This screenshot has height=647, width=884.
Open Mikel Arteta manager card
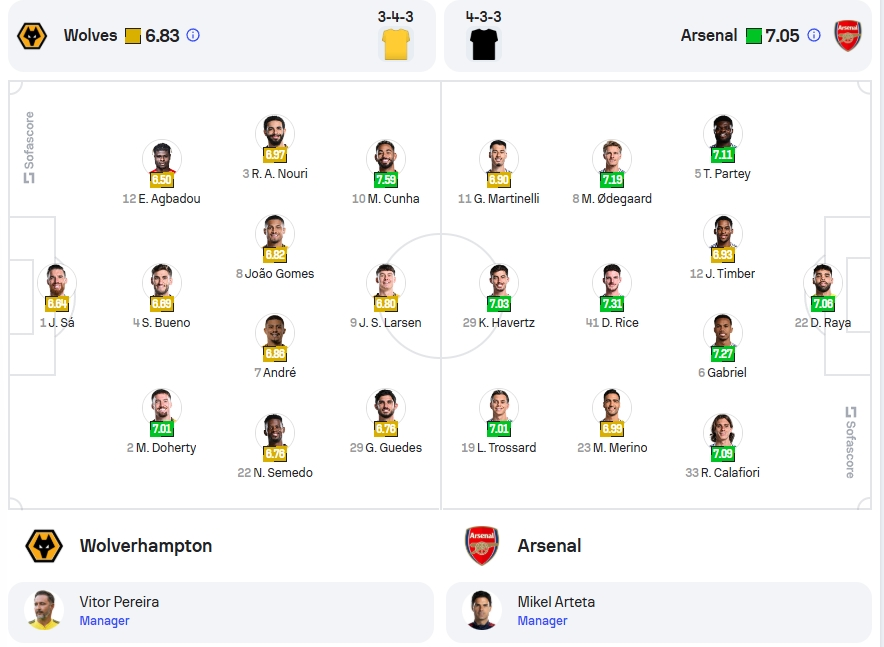coord(658,611)
